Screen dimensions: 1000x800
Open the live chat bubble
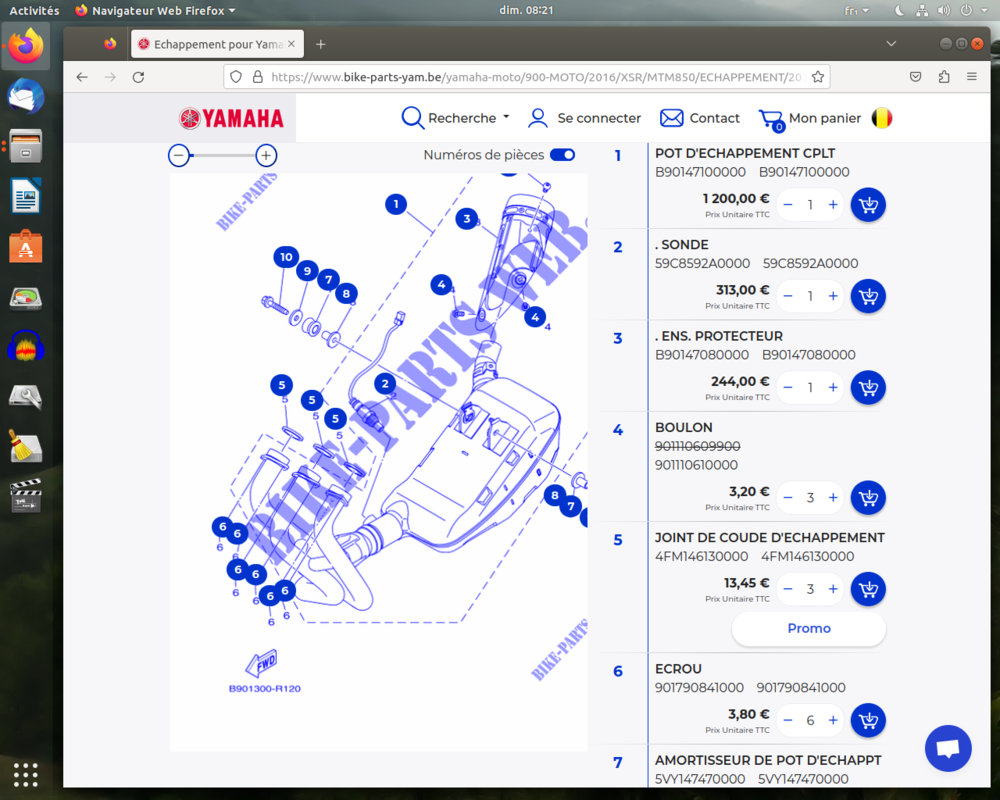click(948, 748)
